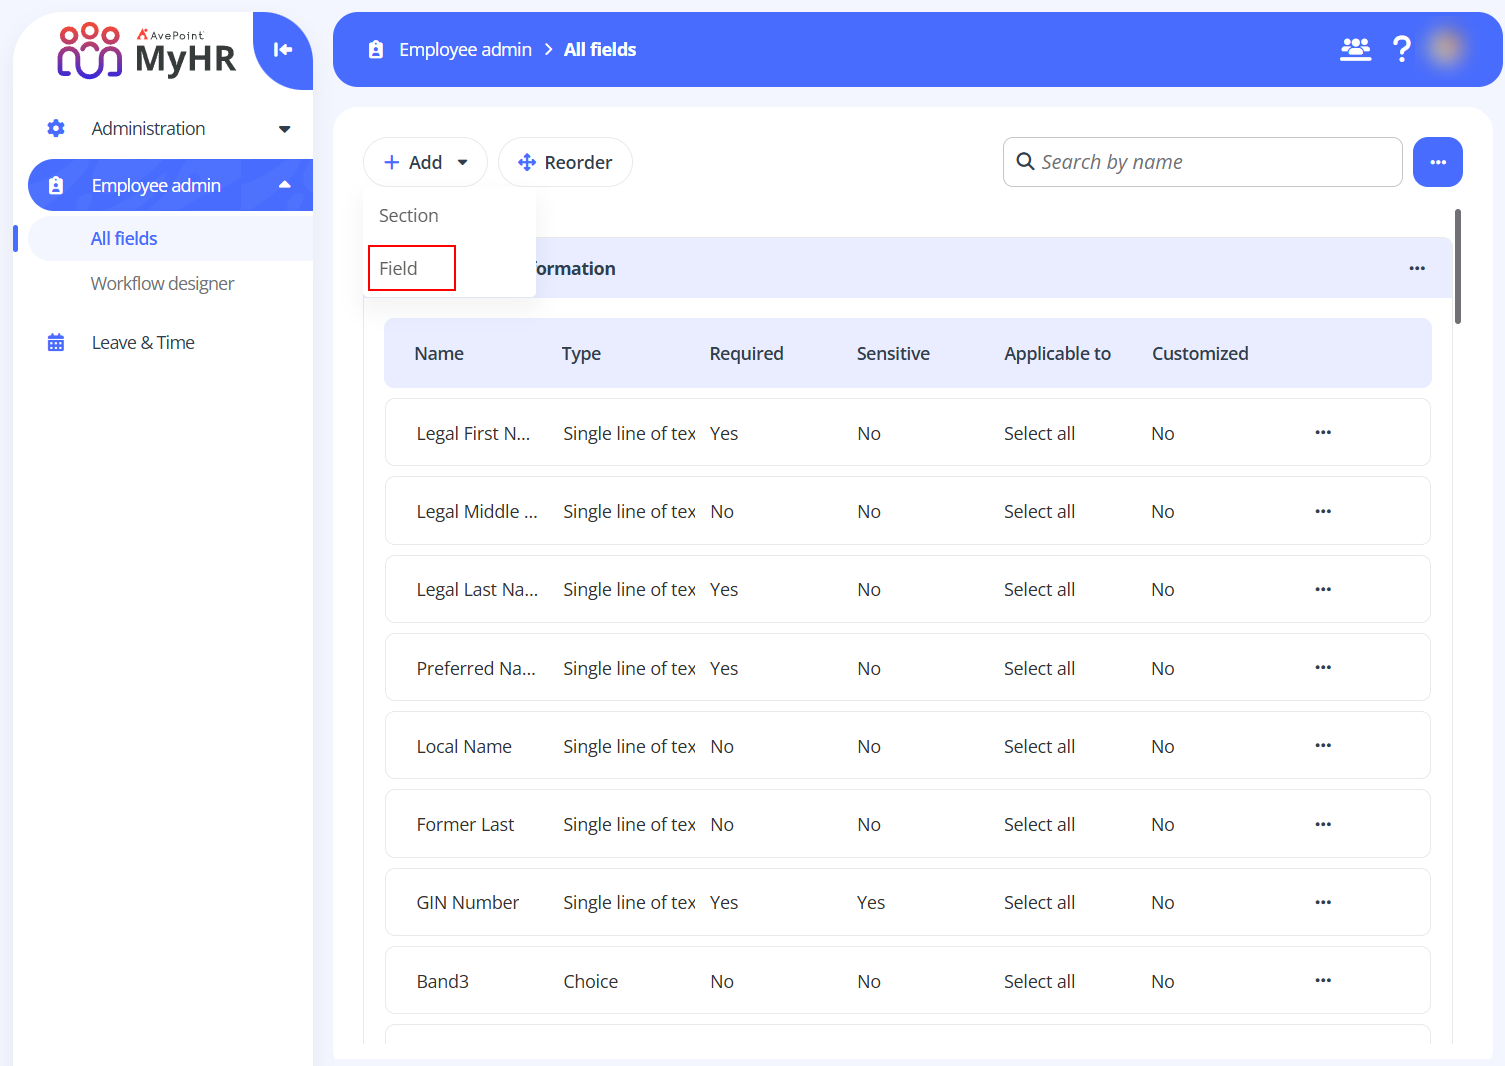Toggle the Add dropdown caret
The image size is (1505, 1066).
tap(462, 162)
